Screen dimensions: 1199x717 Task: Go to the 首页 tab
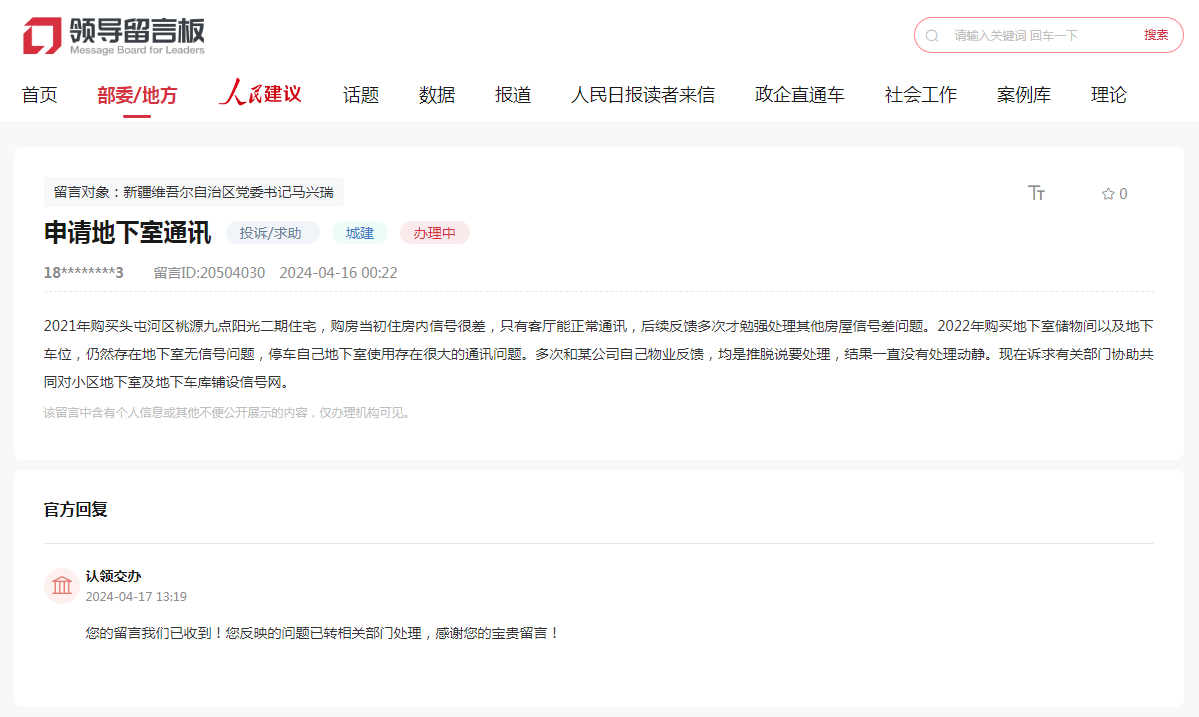coord(40,95)
